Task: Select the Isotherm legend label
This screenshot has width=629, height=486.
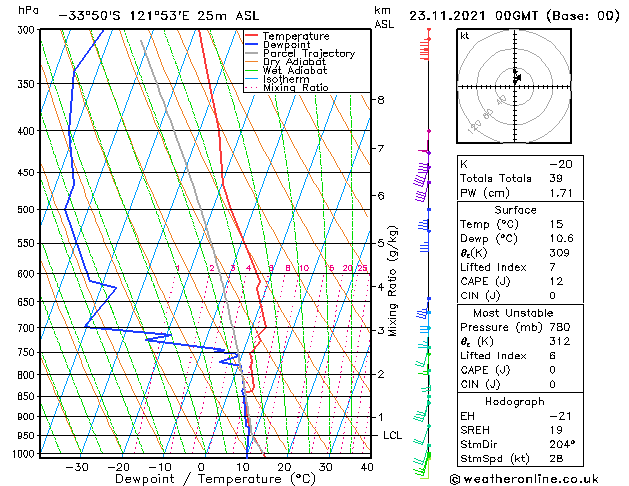Action: 286,79
